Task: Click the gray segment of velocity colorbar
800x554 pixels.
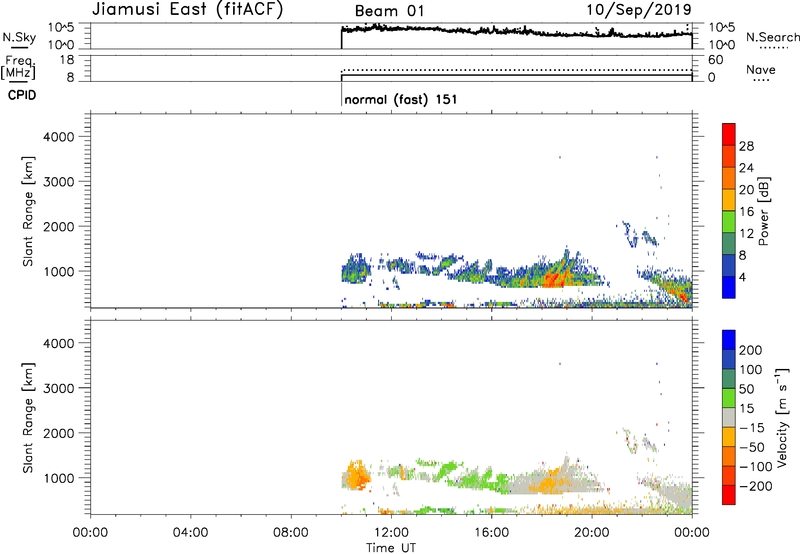Action: pyautogui.click(x=729, y=418)
